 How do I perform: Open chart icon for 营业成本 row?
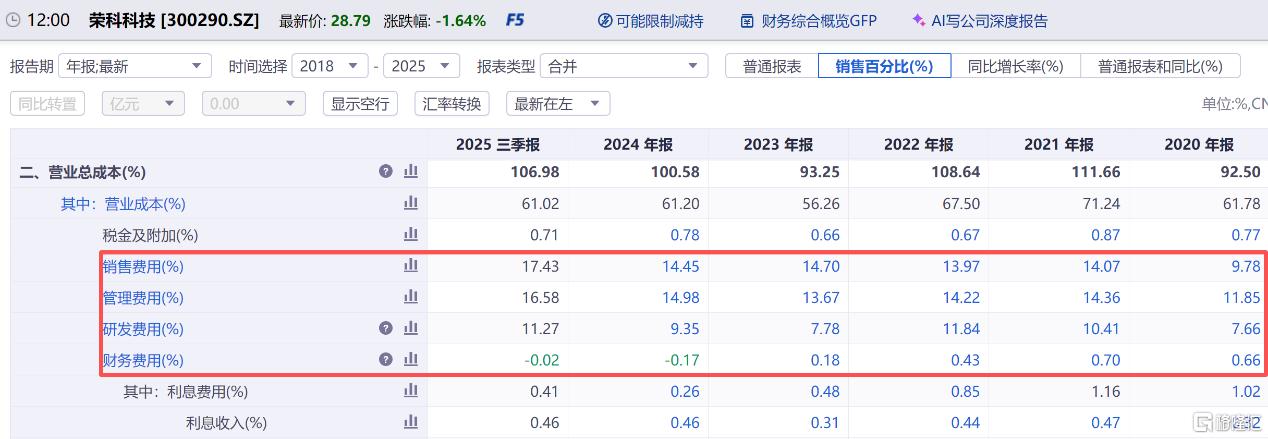point(410,203)
